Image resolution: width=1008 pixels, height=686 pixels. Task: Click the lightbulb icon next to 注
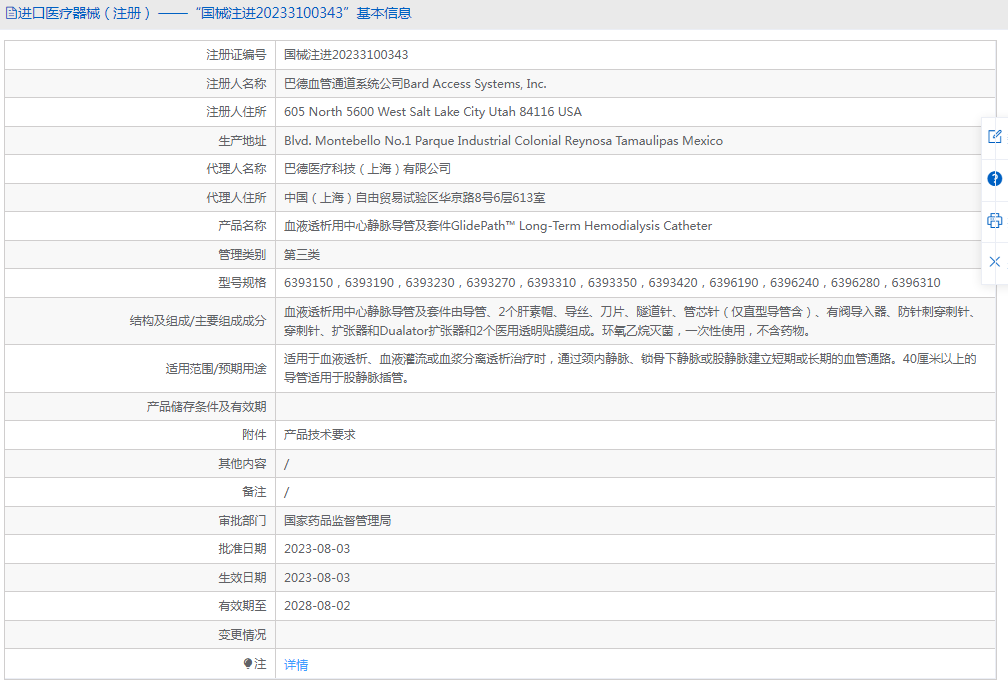click(248, 663)
